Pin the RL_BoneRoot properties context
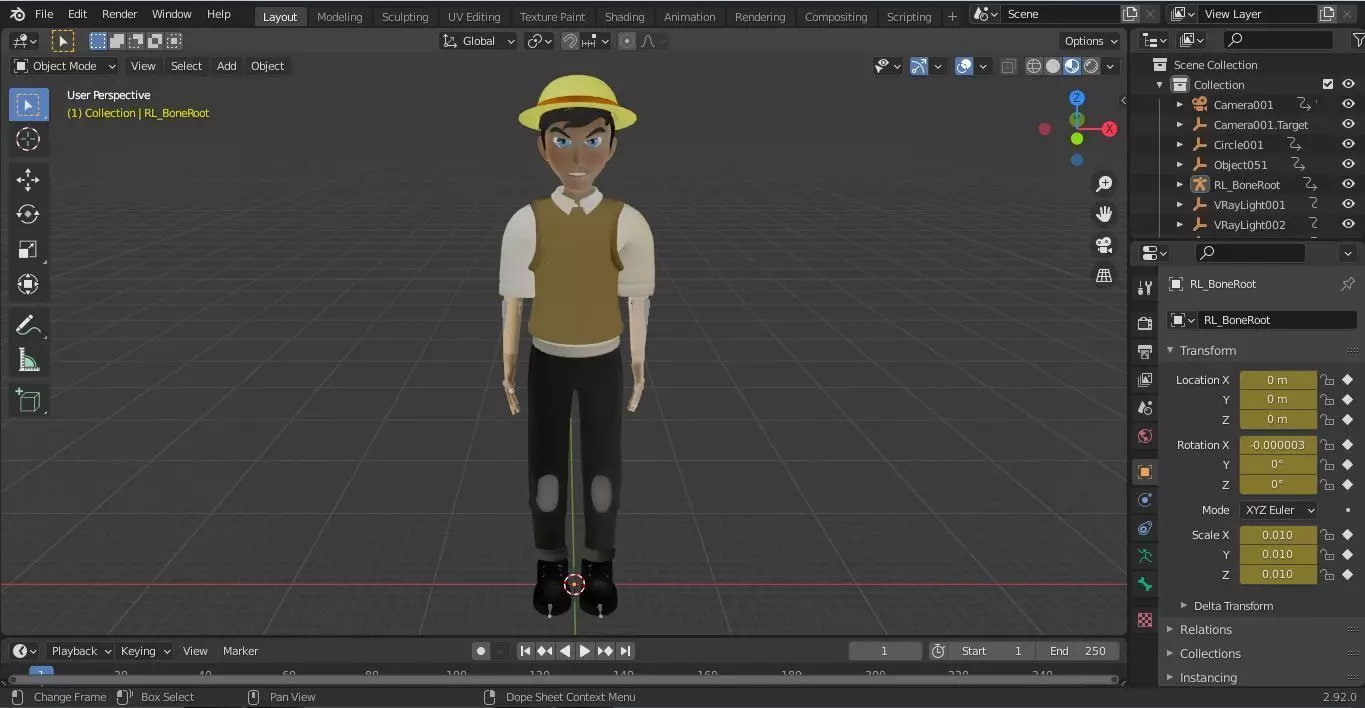The height and width of the screenshot is (708, 1365). pyautogui.click(x=1347, y=284)
